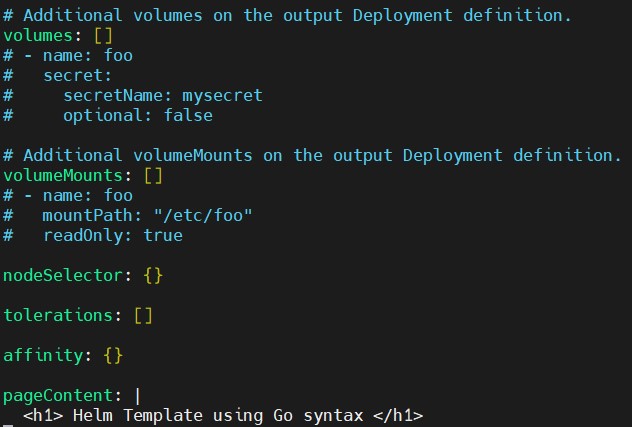The image size is (632, 427).
Task: Click the readOnly: true comment line
Action: click(x=93, y=235)
